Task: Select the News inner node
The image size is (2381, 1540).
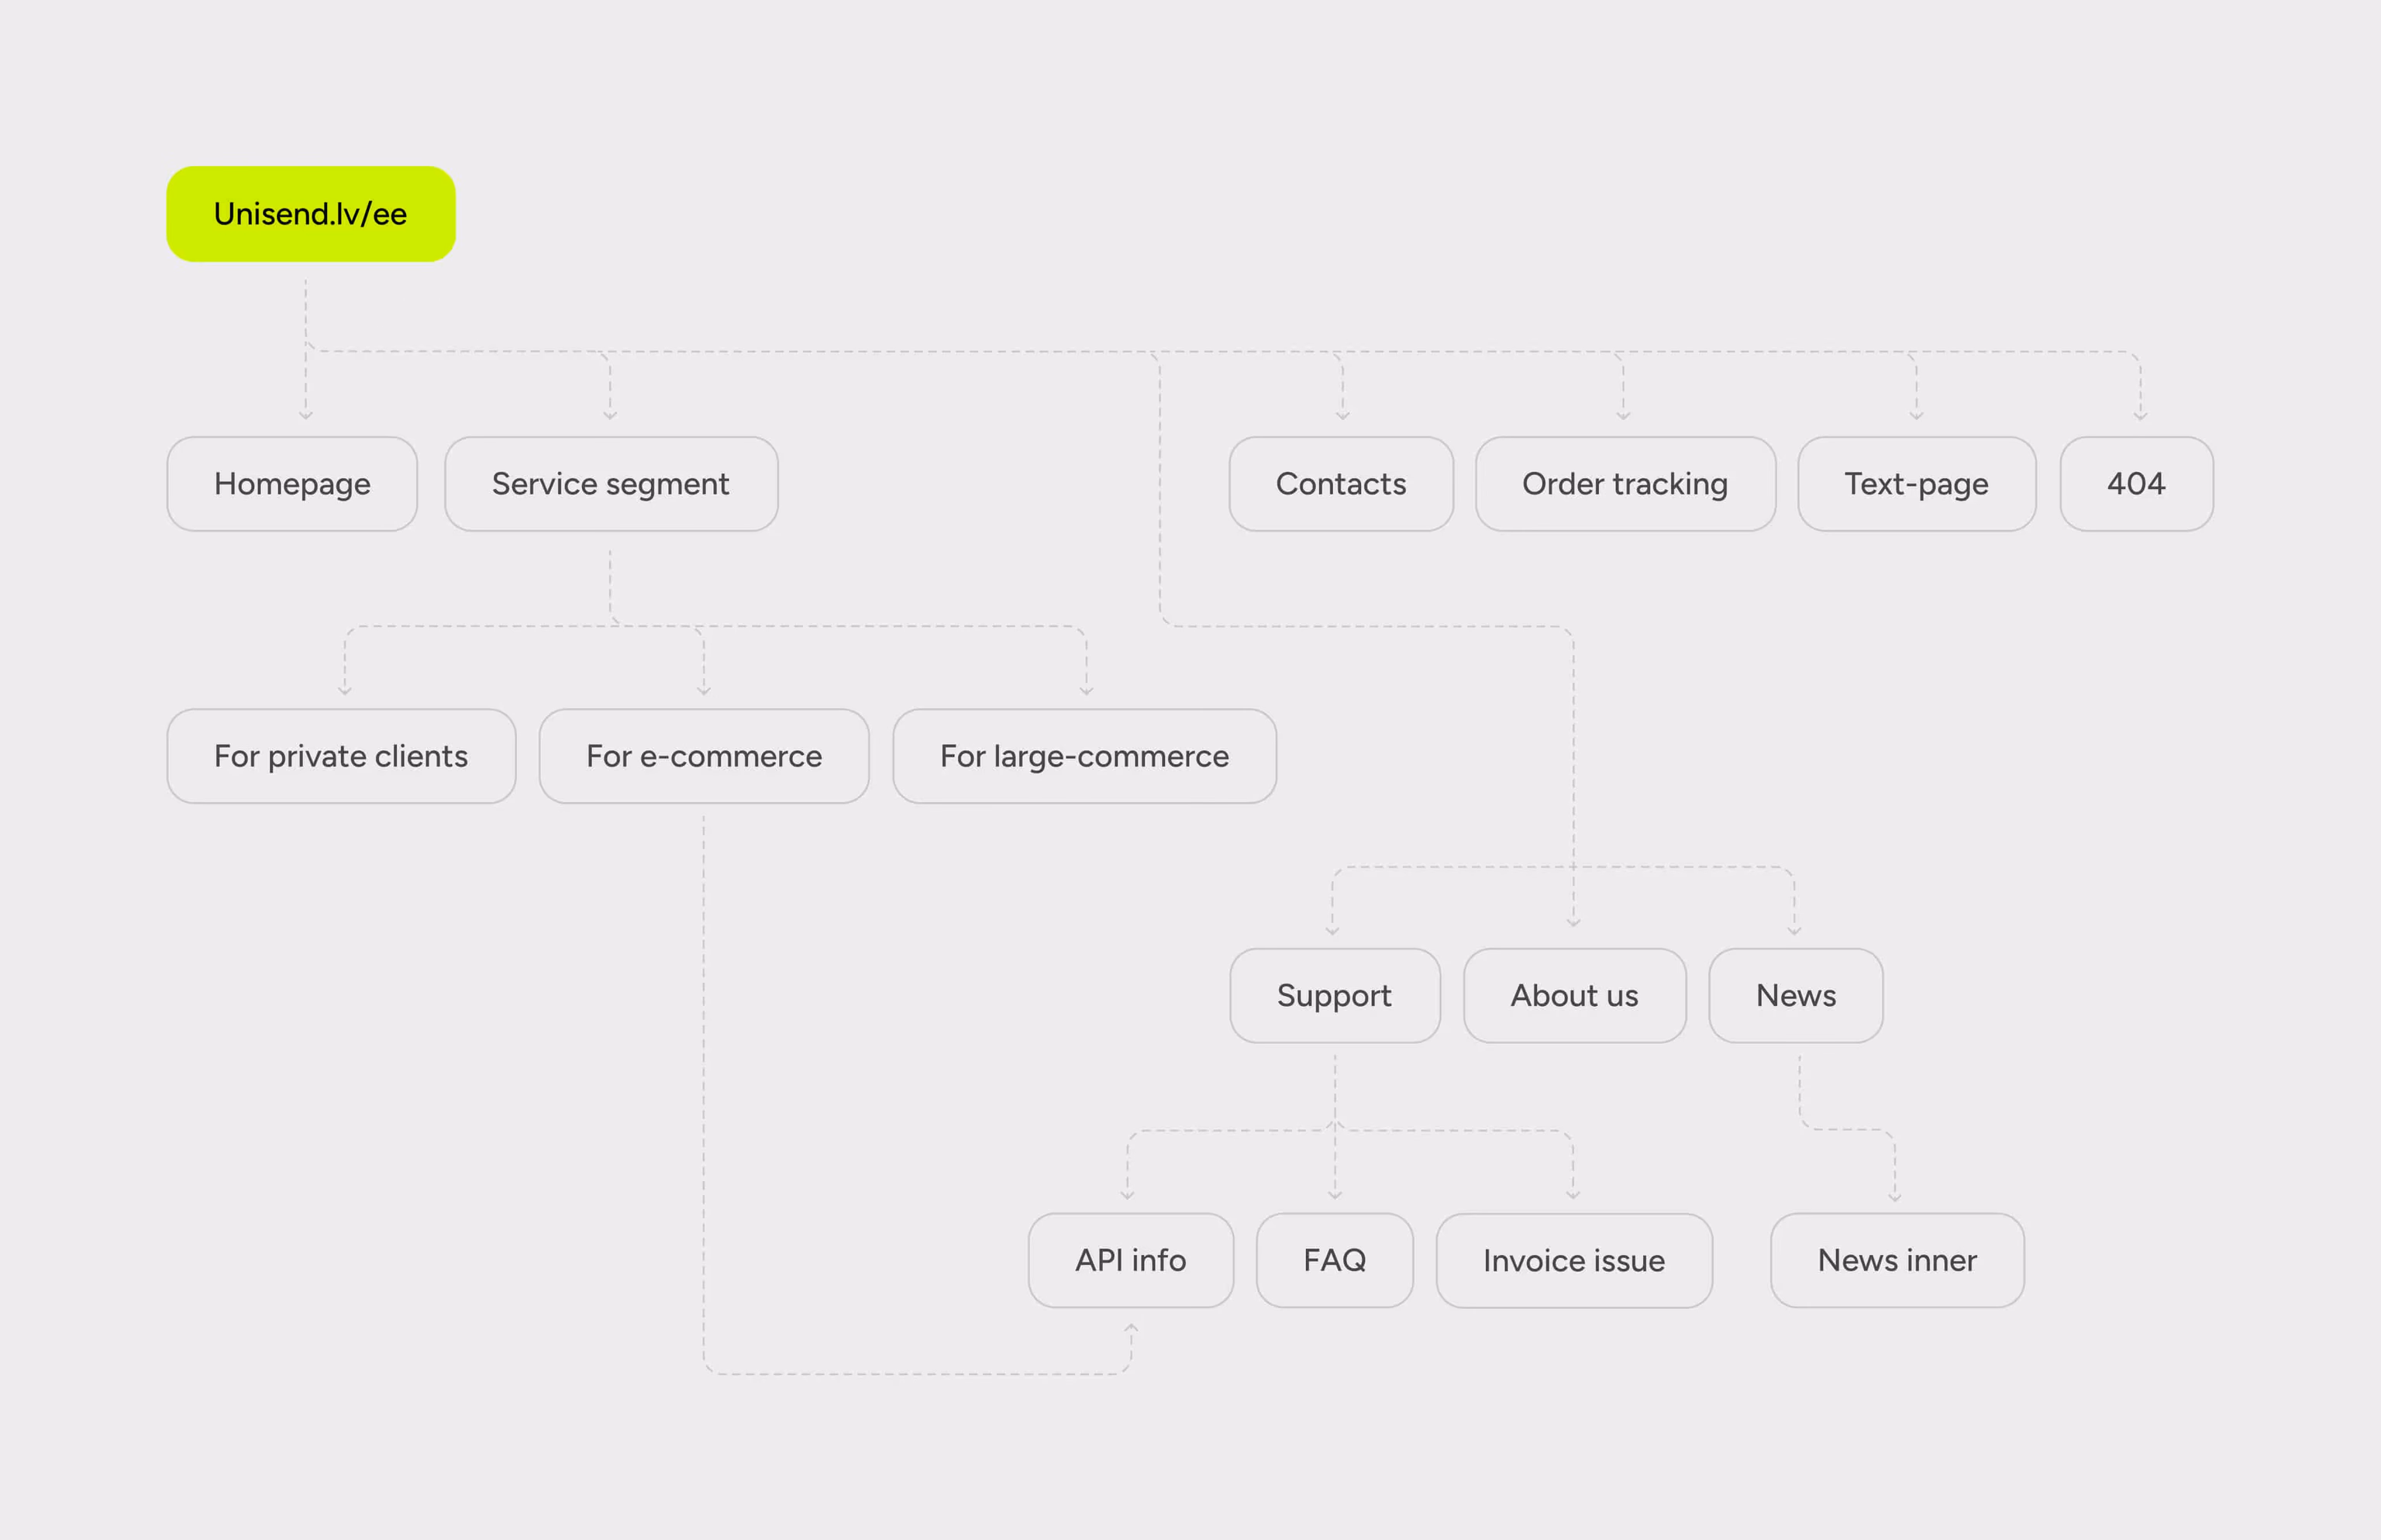Action: pyautogui.click(x=1897, y=1261)
